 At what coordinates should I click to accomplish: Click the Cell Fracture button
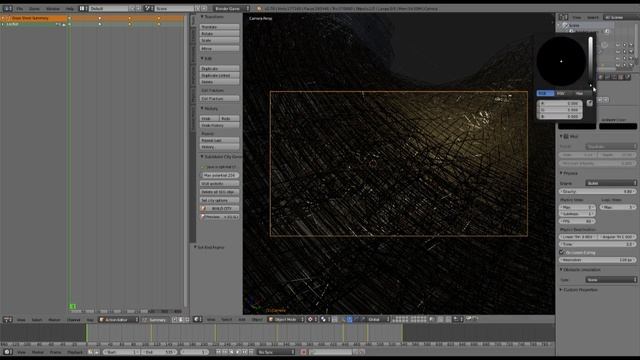[220, 98]
